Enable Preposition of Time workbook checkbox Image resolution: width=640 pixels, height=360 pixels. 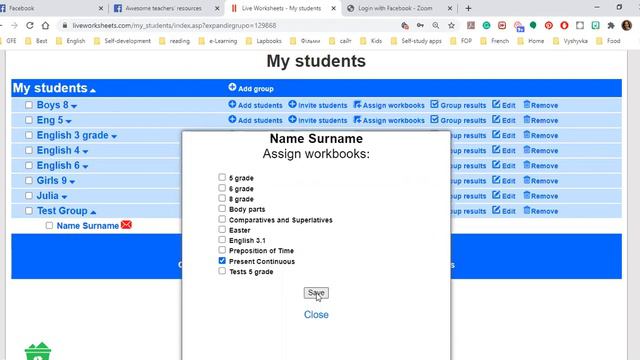click(x=222, y=250)
